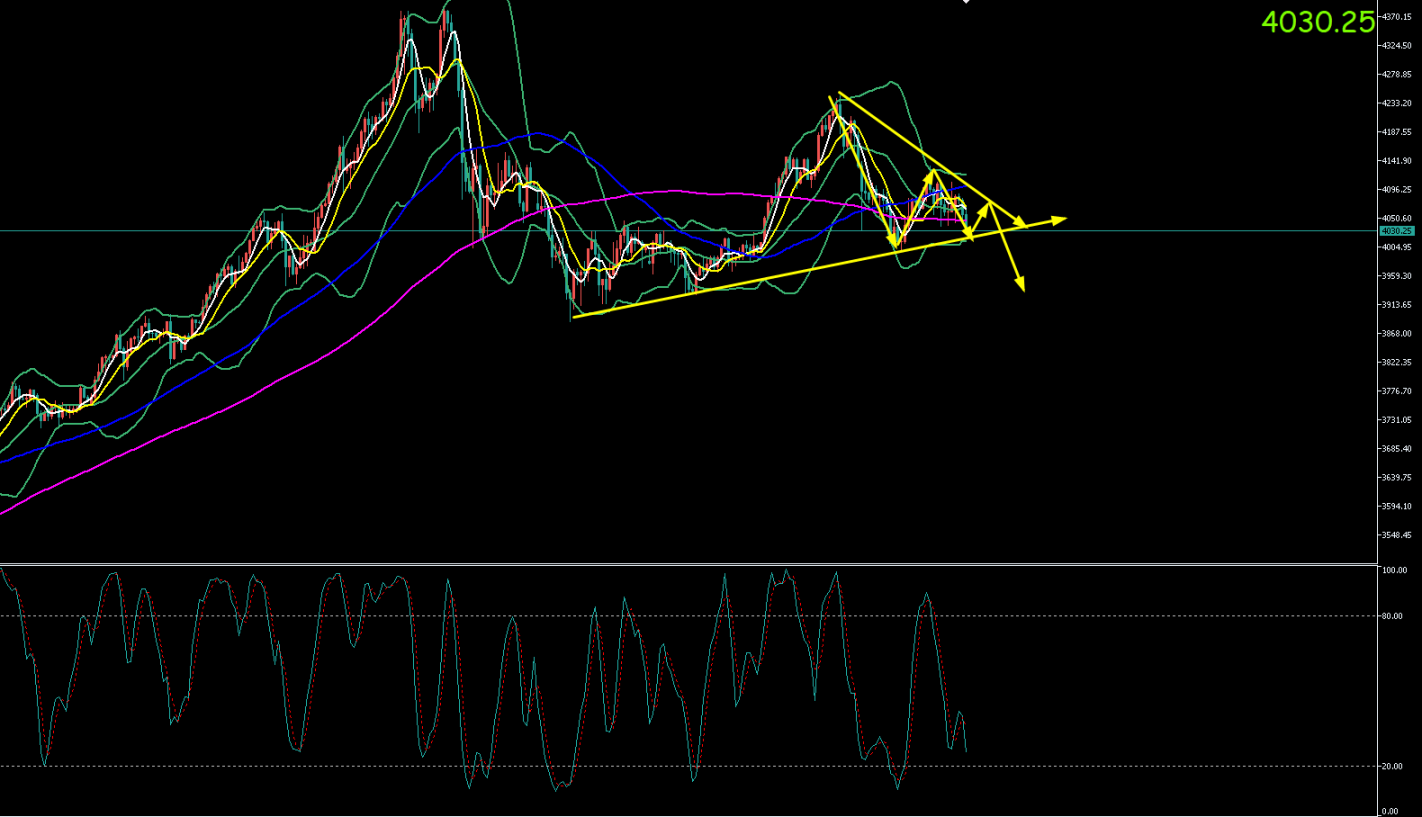Click the left start of the rising yellow trendline
This screenshot has width=1422, height=817.
tap(574, 317)
